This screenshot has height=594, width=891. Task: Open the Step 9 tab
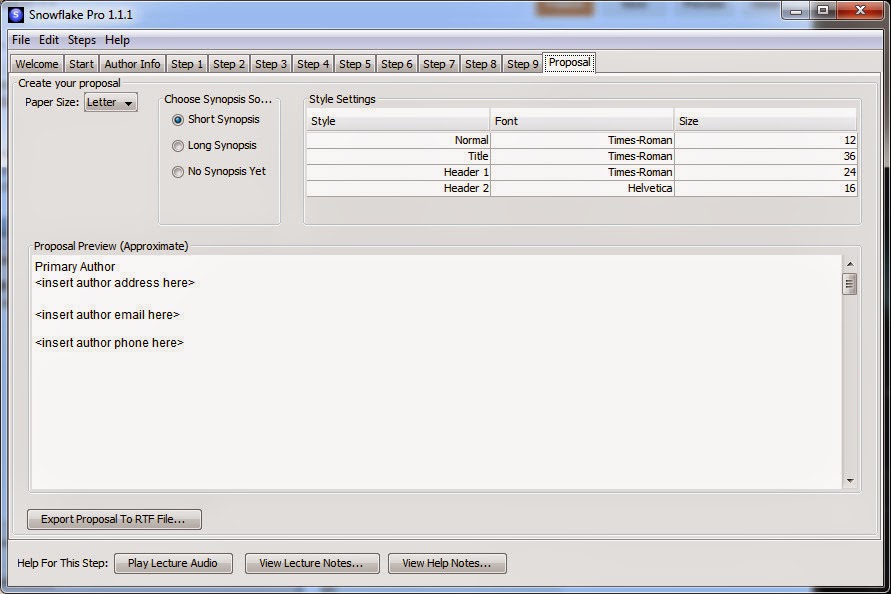coord(523,64)
